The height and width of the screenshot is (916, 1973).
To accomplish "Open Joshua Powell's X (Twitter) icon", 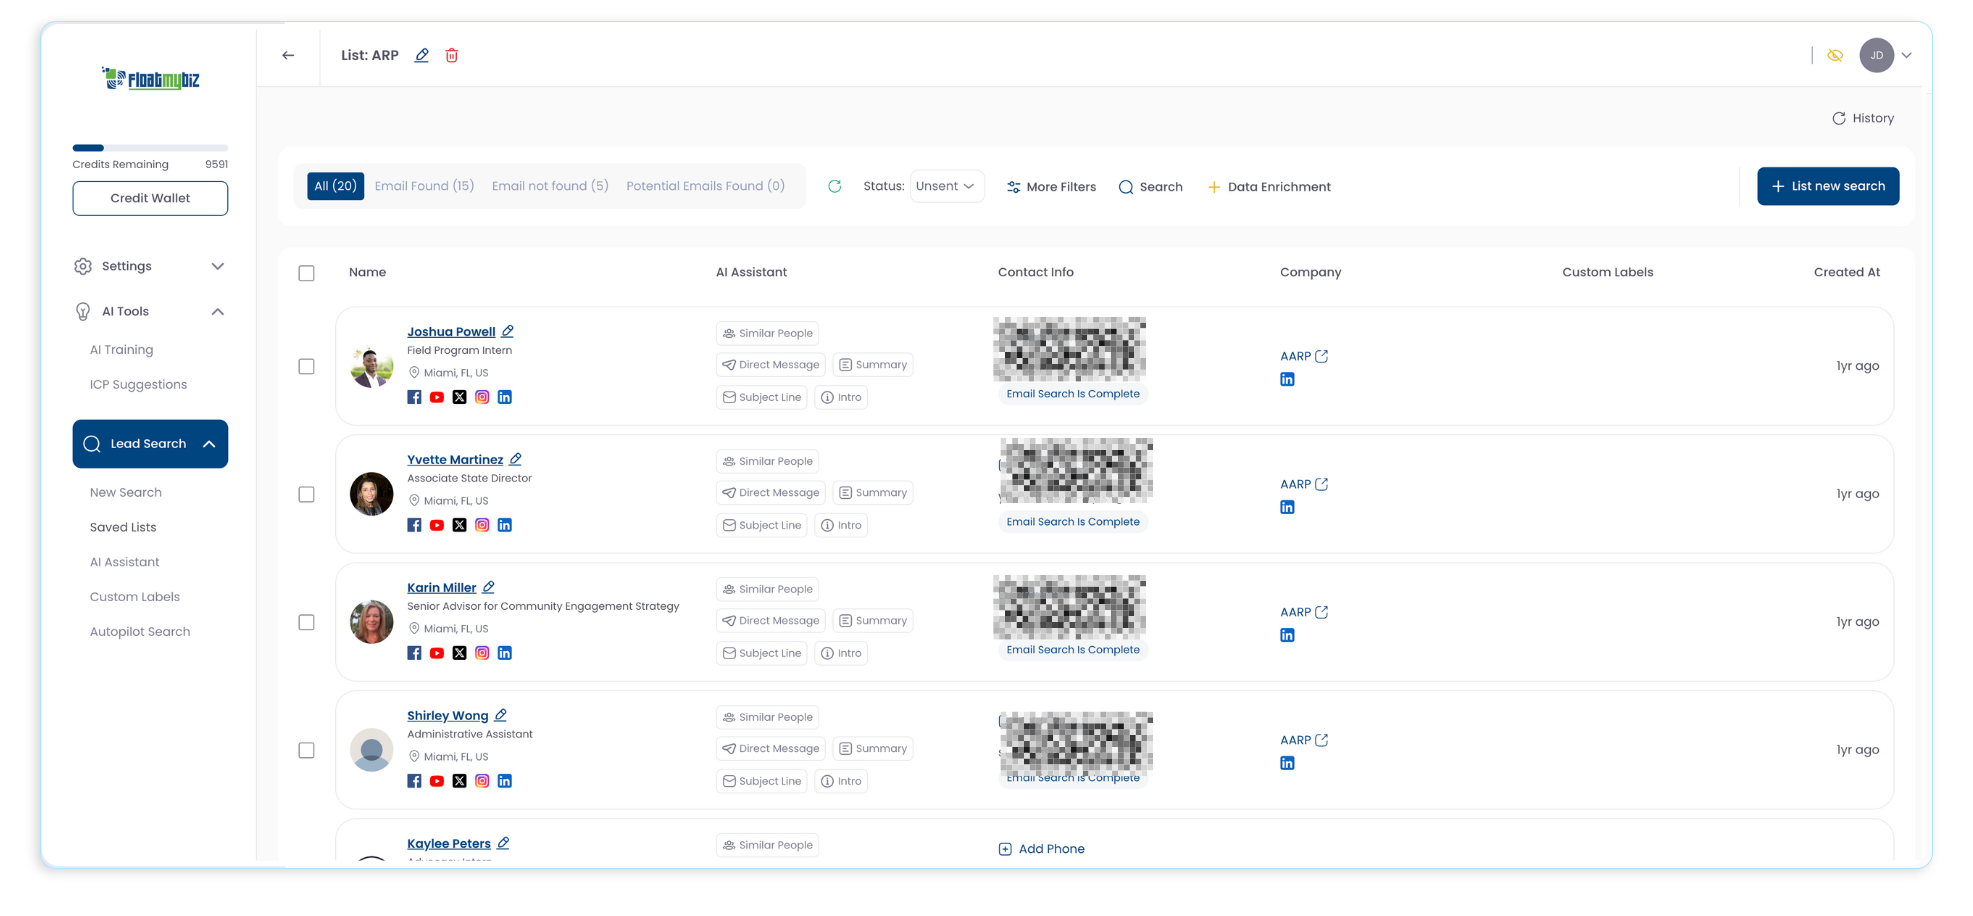I will click(459, 397).
